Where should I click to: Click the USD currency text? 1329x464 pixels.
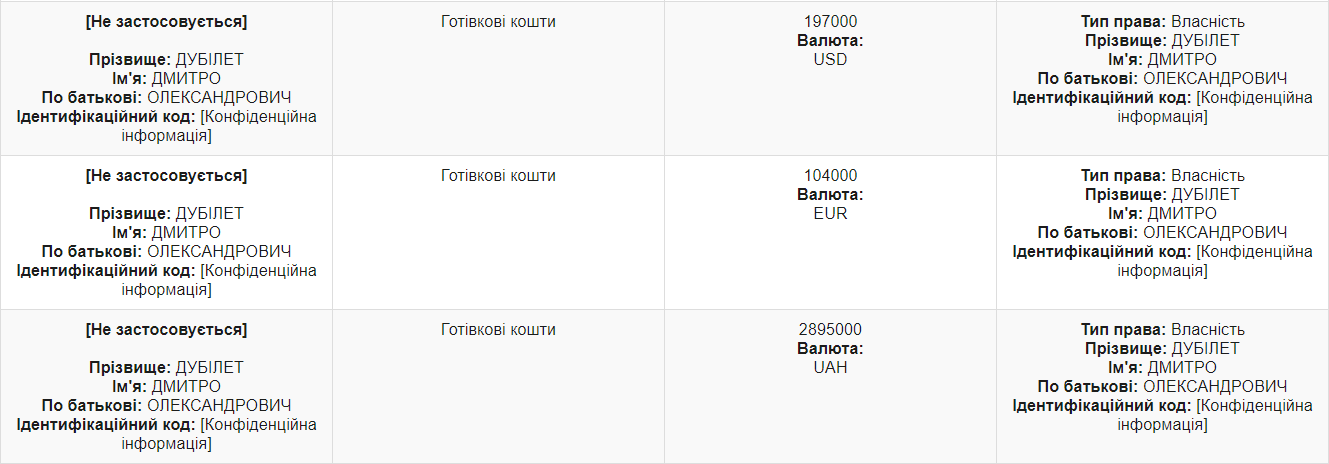(830, 60)
